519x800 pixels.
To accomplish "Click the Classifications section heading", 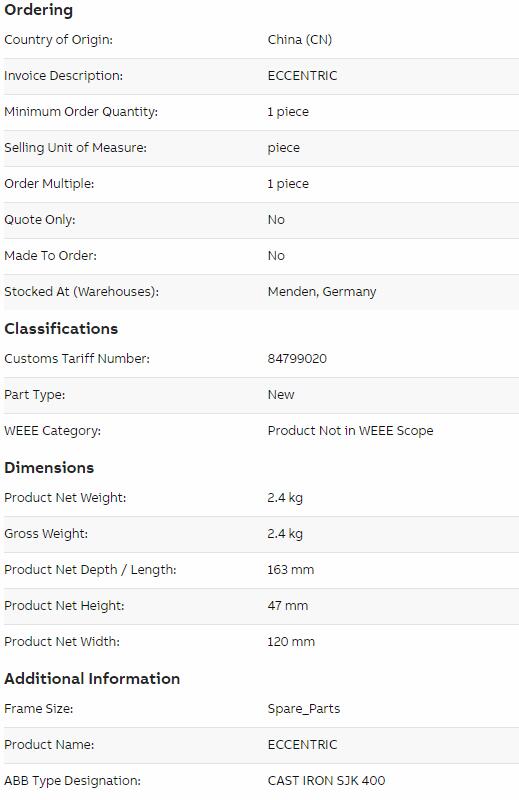I will coord(61,329).
